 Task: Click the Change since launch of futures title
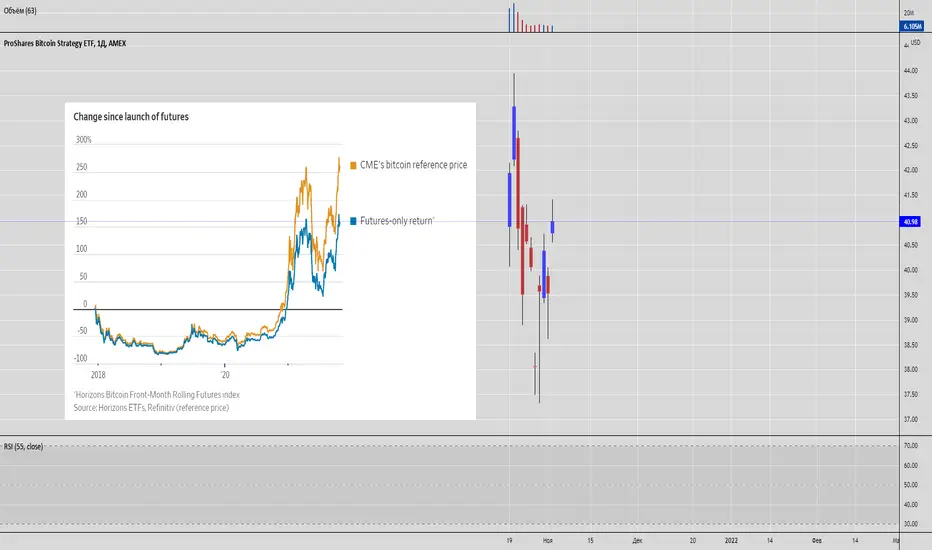(x=131, y=117)
